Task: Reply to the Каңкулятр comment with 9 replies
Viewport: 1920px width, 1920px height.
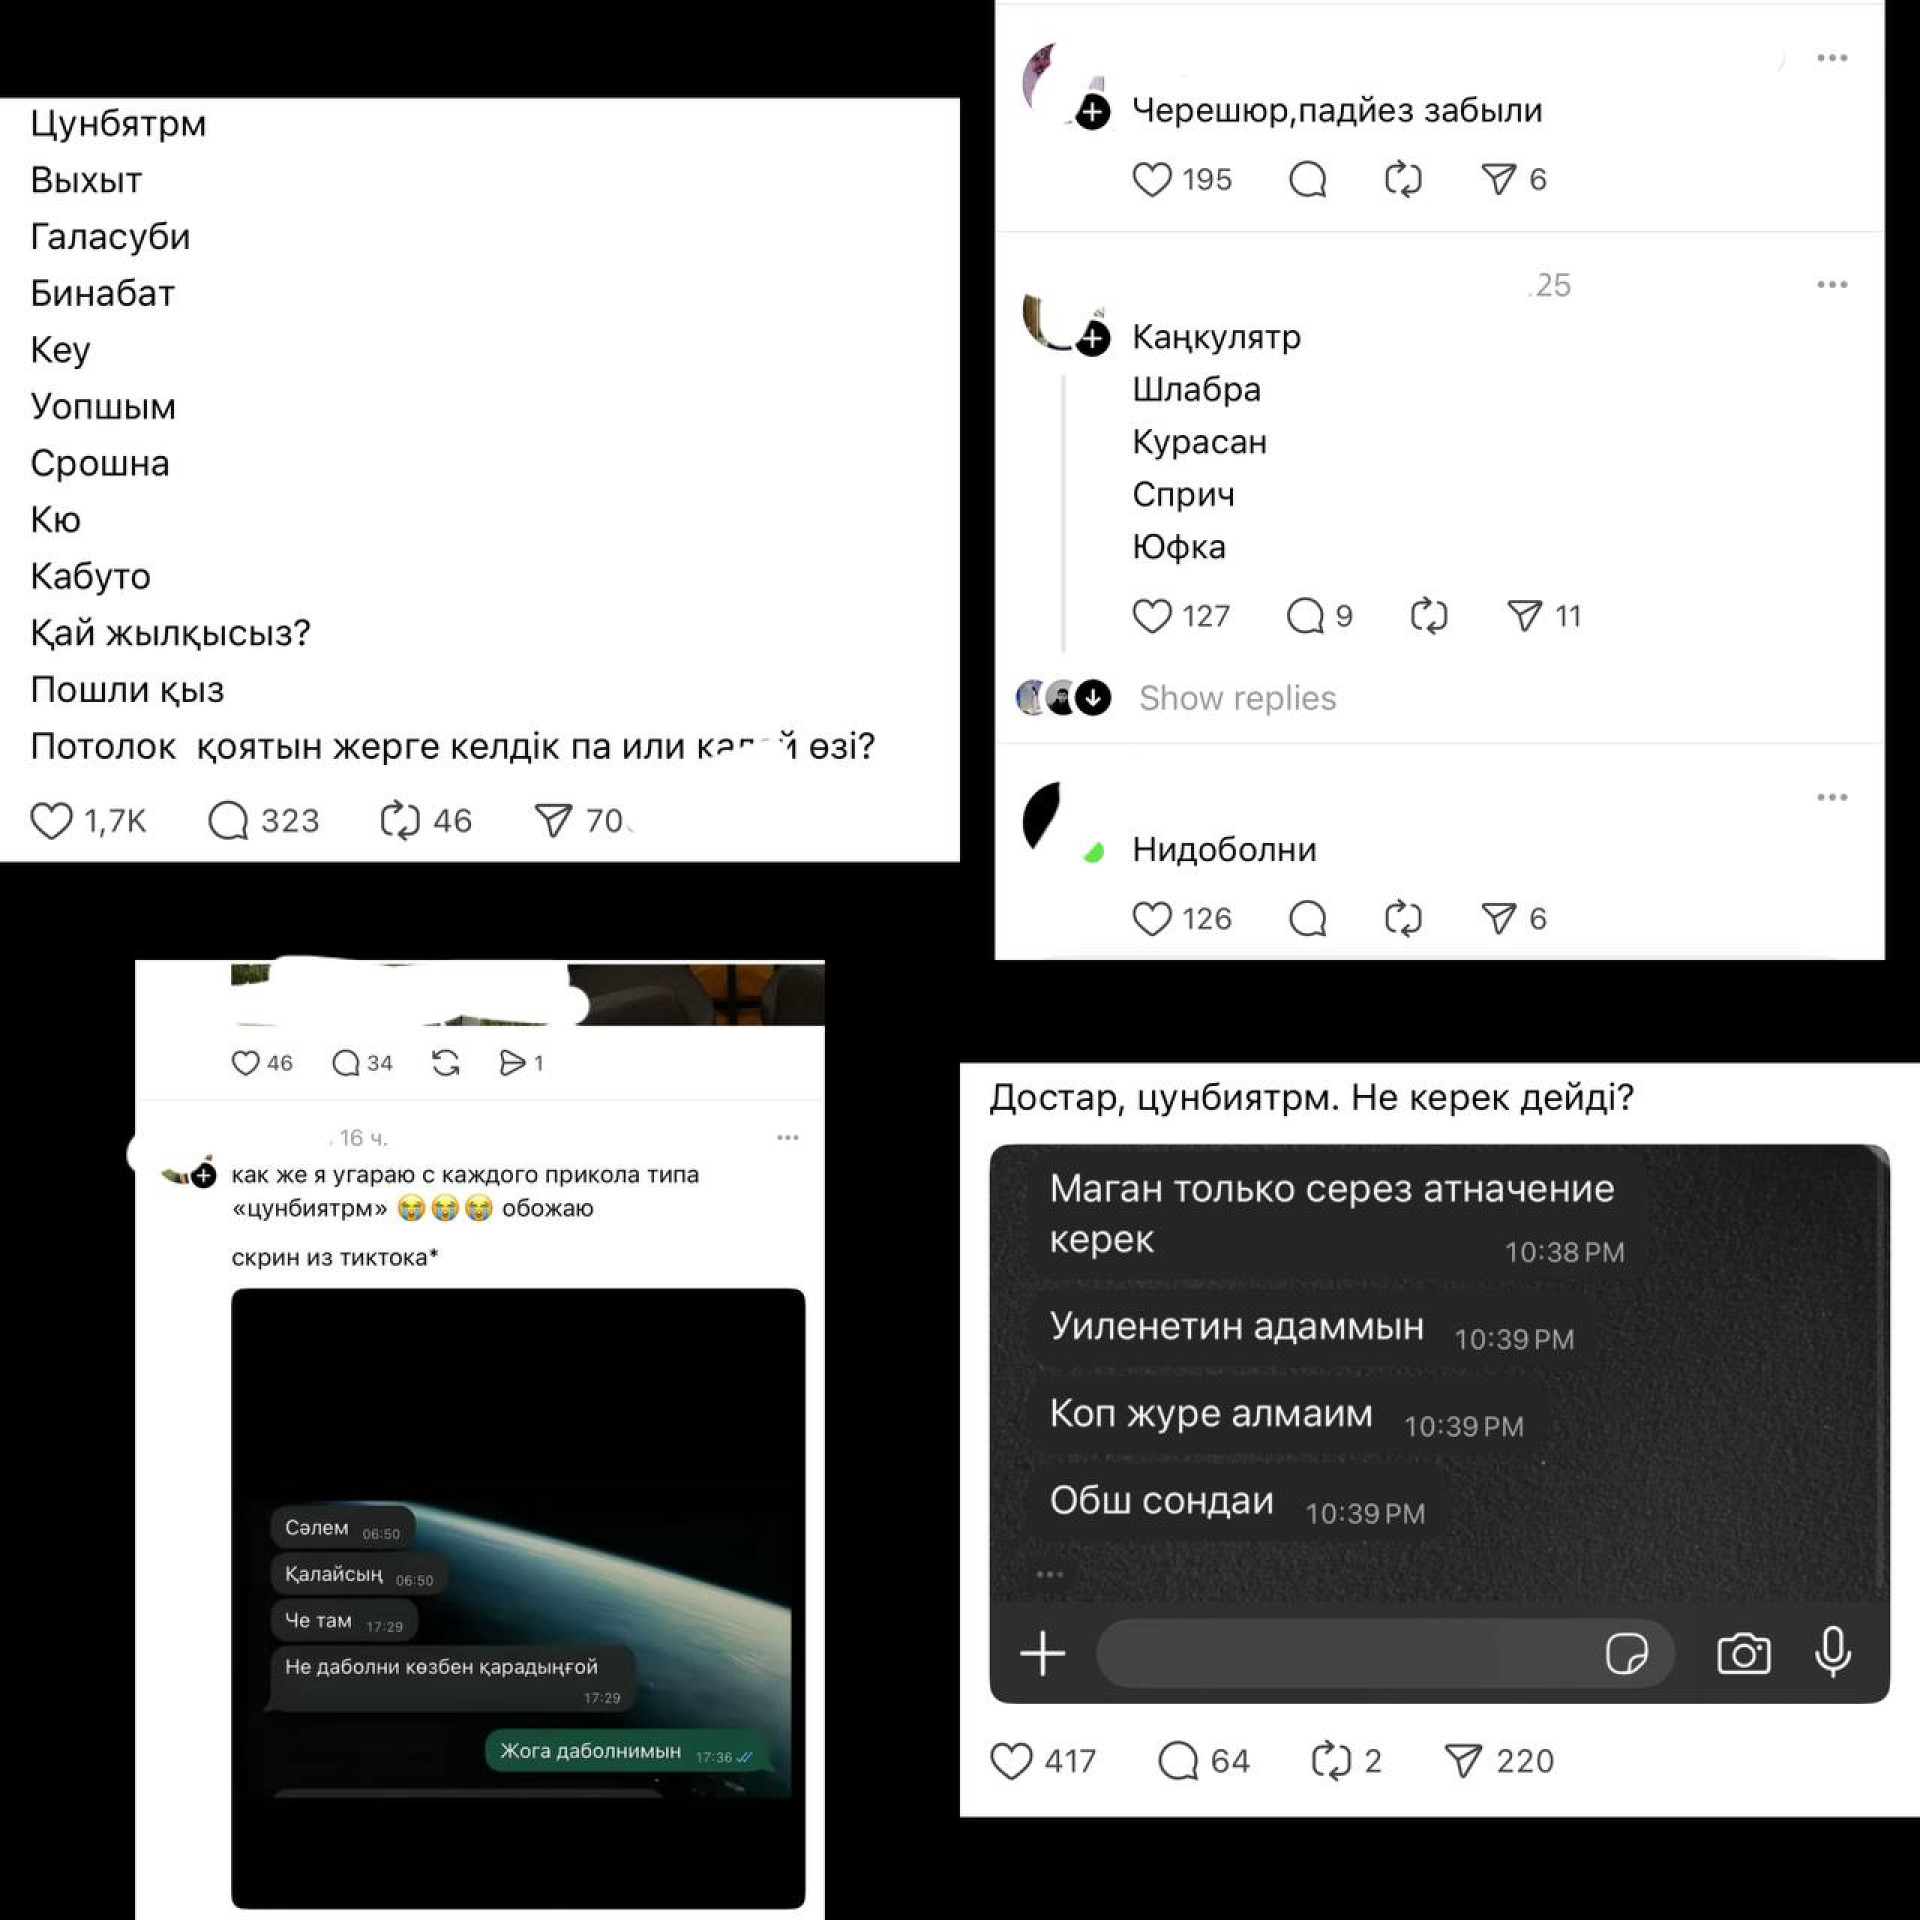Action: pos(1305,615)
